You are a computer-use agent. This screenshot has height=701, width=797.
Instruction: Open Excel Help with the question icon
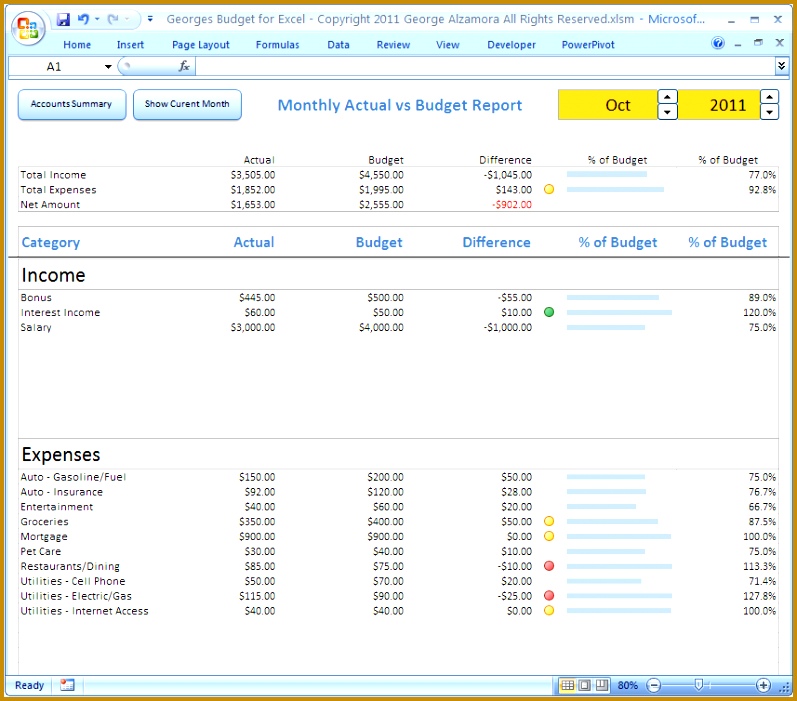coord(718,43)
